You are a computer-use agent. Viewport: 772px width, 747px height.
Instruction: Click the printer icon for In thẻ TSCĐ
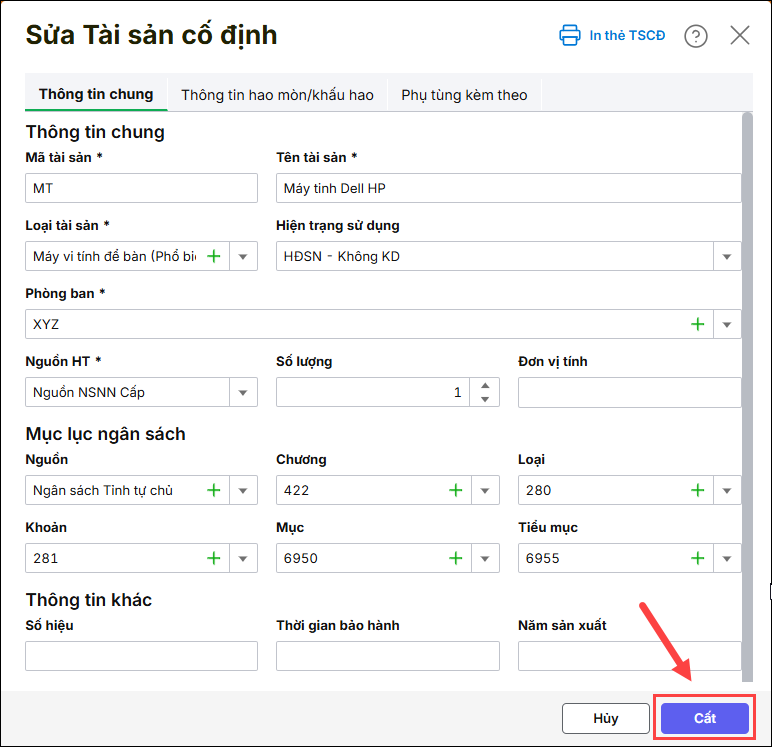point(569,36)
